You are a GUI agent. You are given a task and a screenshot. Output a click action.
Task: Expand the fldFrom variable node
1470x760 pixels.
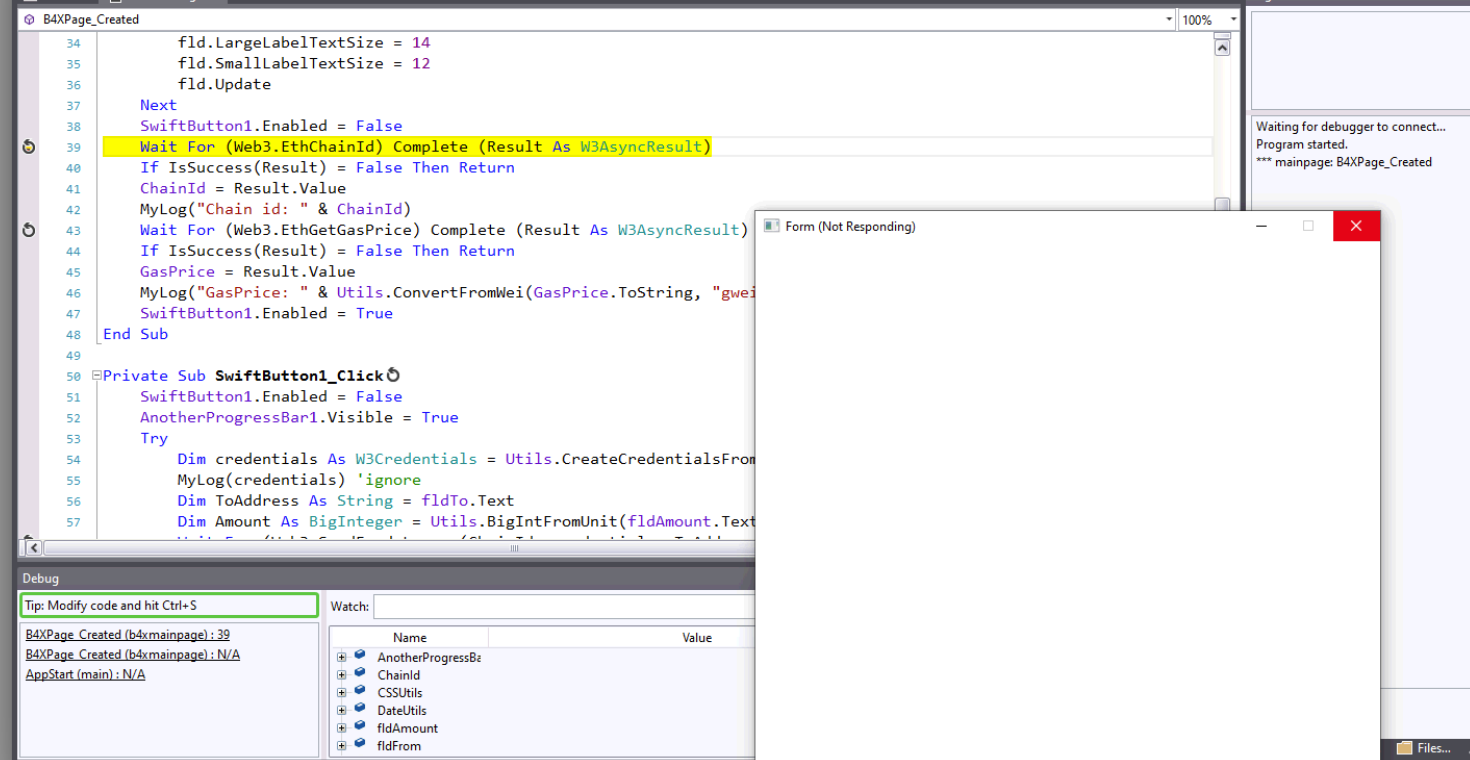pos(342,746)
